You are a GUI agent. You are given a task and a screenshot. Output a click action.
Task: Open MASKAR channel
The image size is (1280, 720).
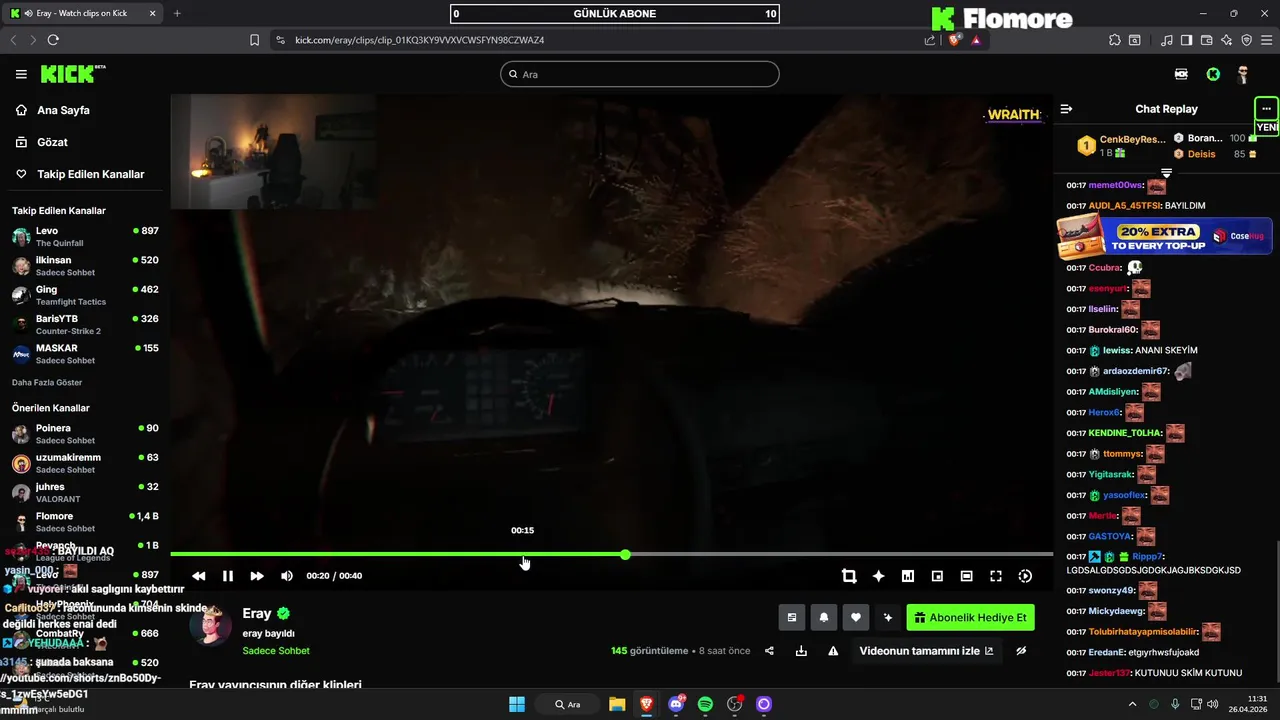(85, 354)
